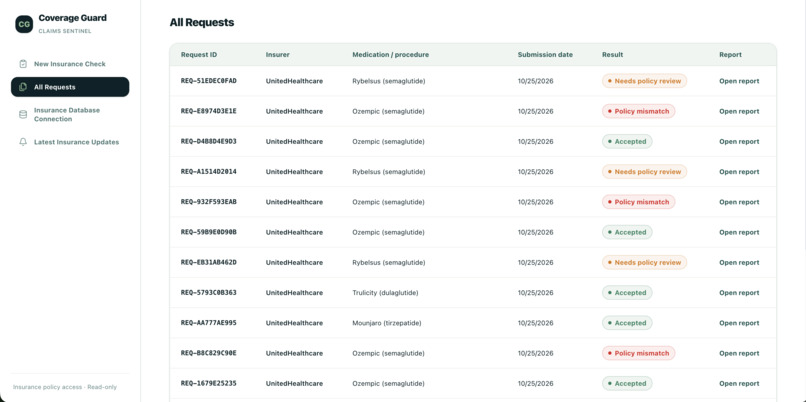Click the CLAIMS SENTINEL subtitle

tap(65, 31)
